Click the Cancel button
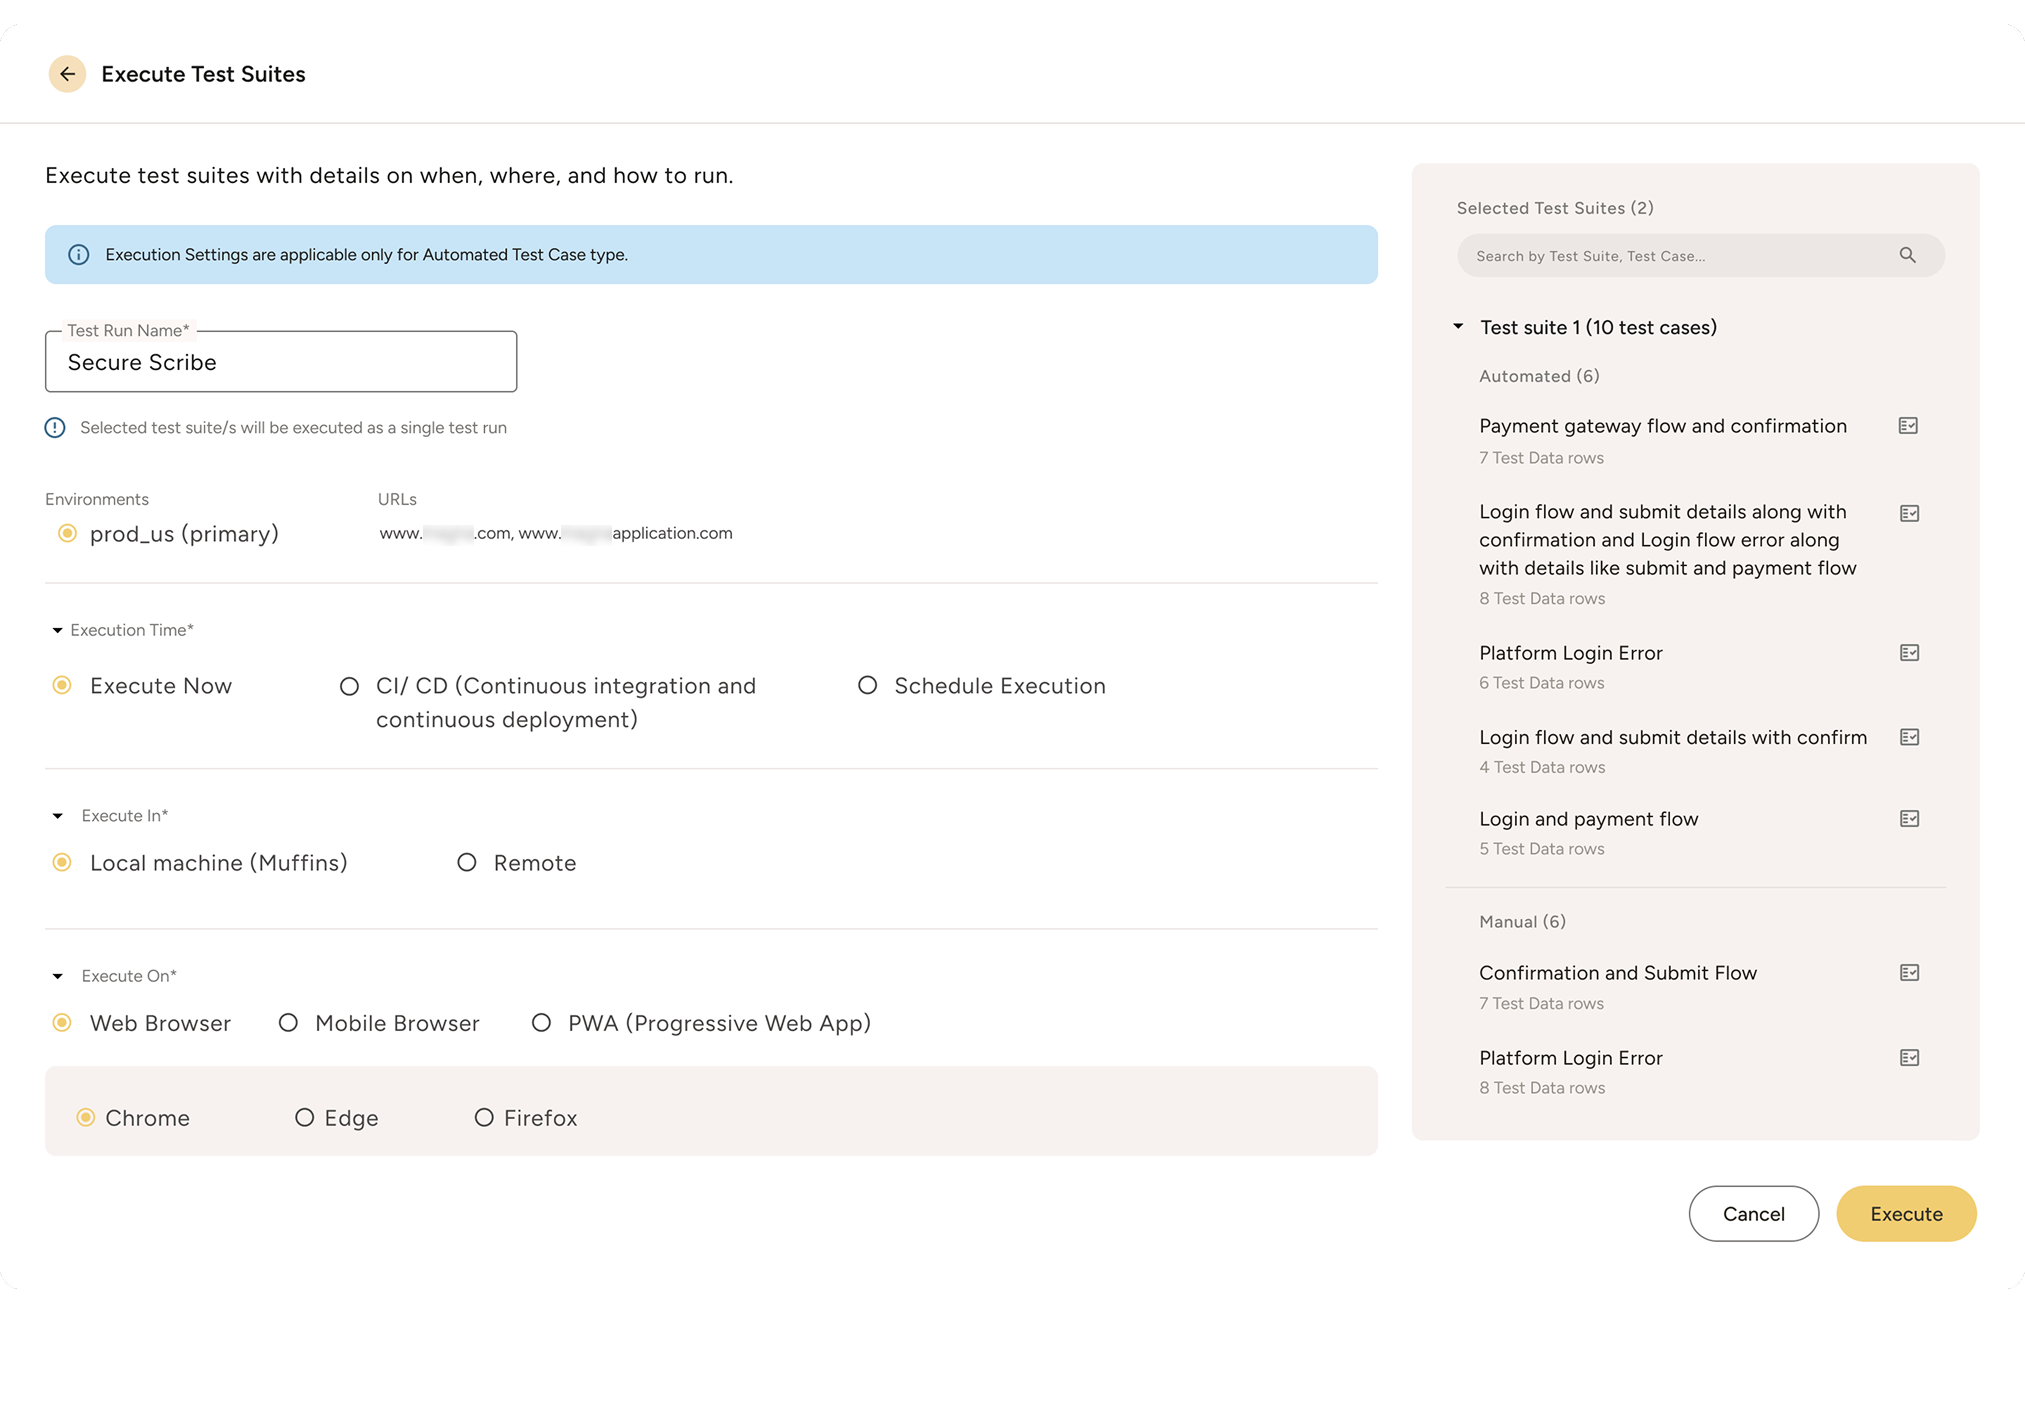This screenshot has height=1401, width=2025. click(1753, 1213)
